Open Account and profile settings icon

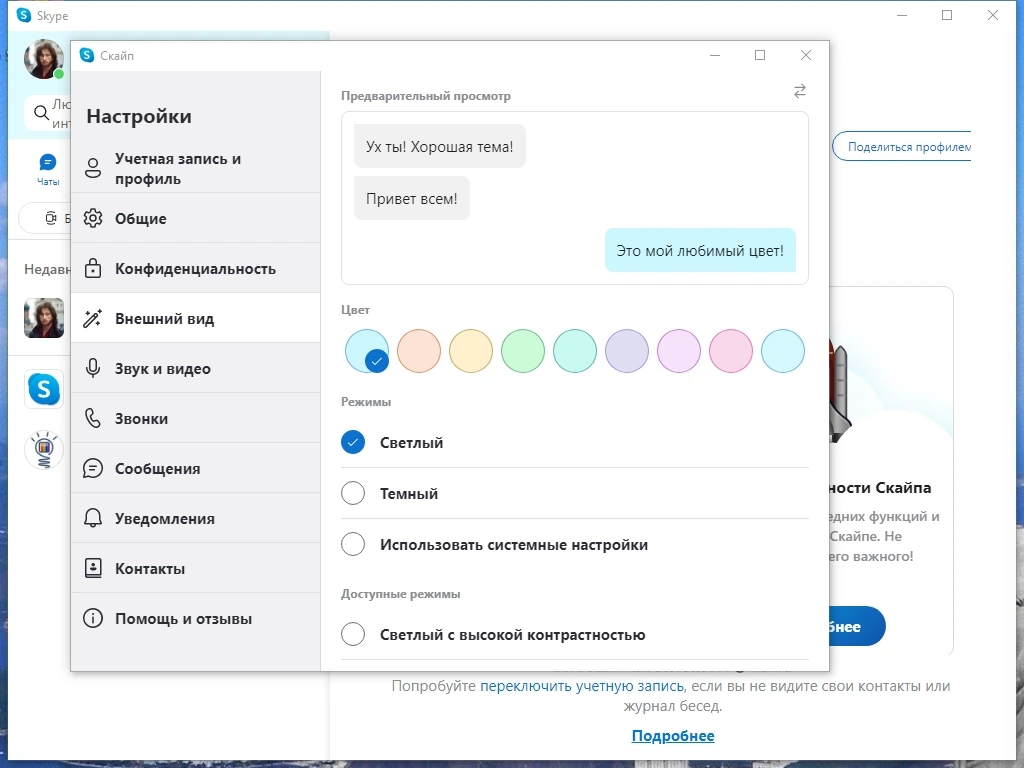[93, 168]
